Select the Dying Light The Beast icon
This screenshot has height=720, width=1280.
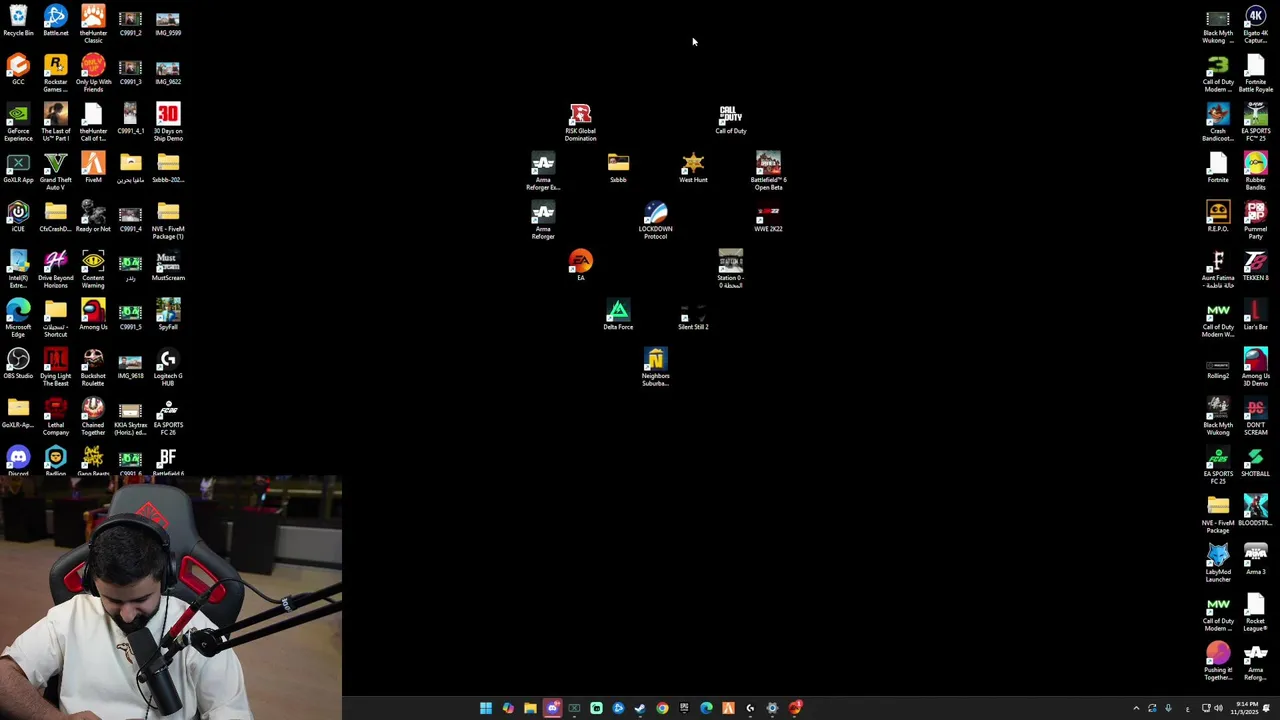pyautogui.click(x=56, y=368)
